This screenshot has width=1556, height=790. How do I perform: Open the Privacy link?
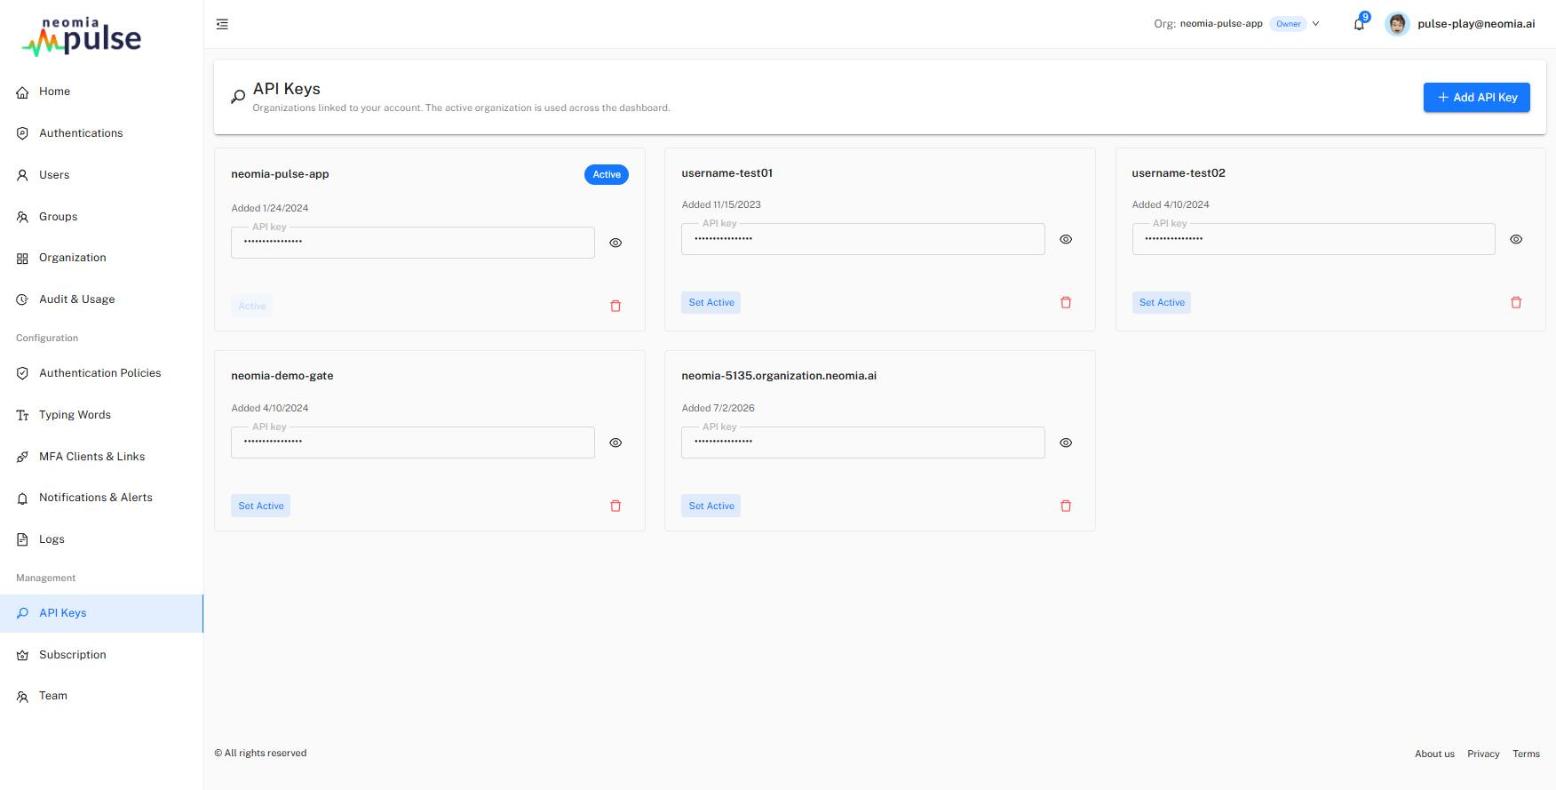click(1483, 754)
